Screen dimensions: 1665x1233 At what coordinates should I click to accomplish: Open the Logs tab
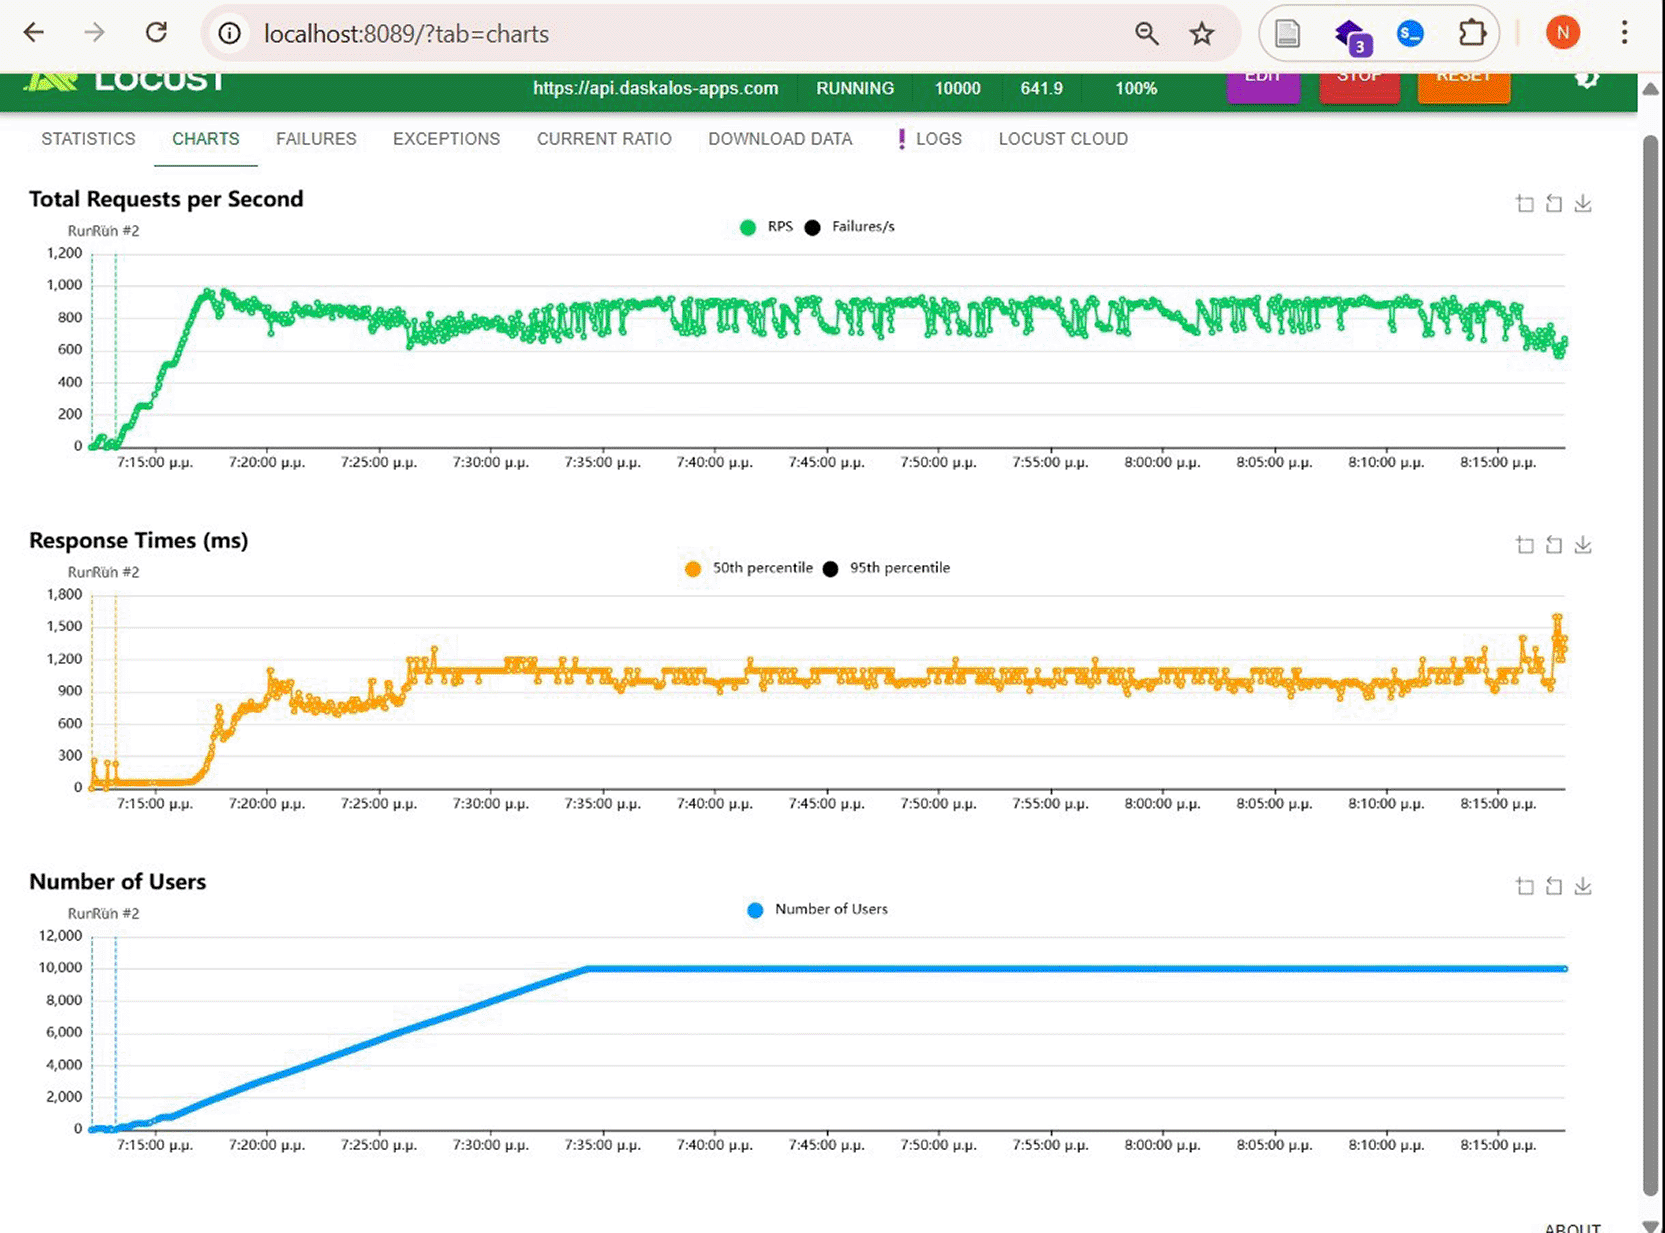coord(929,139)
